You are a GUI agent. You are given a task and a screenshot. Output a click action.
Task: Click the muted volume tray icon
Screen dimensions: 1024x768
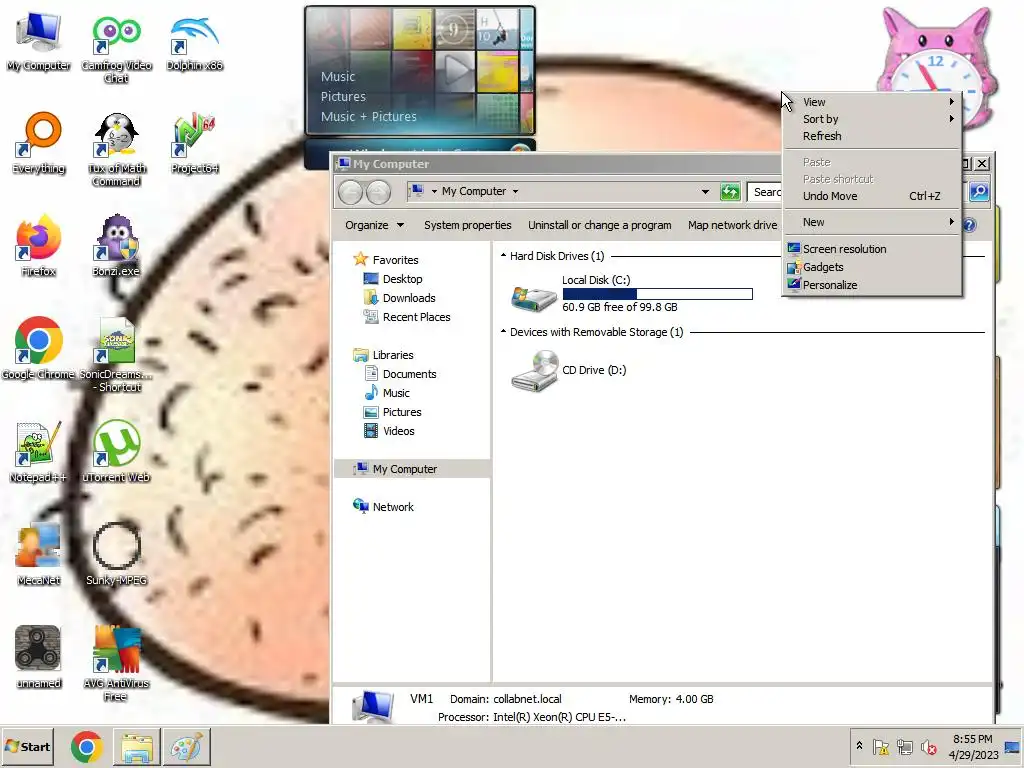(x=928, y=747)
